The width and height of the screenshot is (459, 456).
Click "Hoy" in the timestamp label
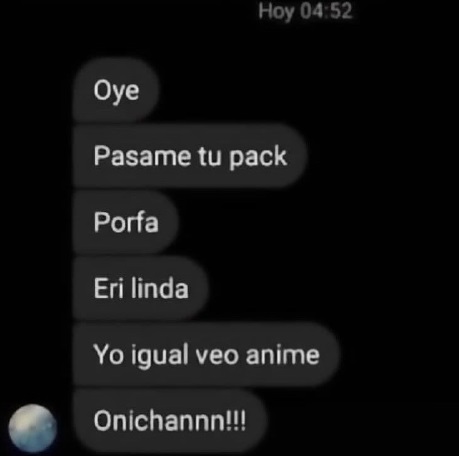276,12
